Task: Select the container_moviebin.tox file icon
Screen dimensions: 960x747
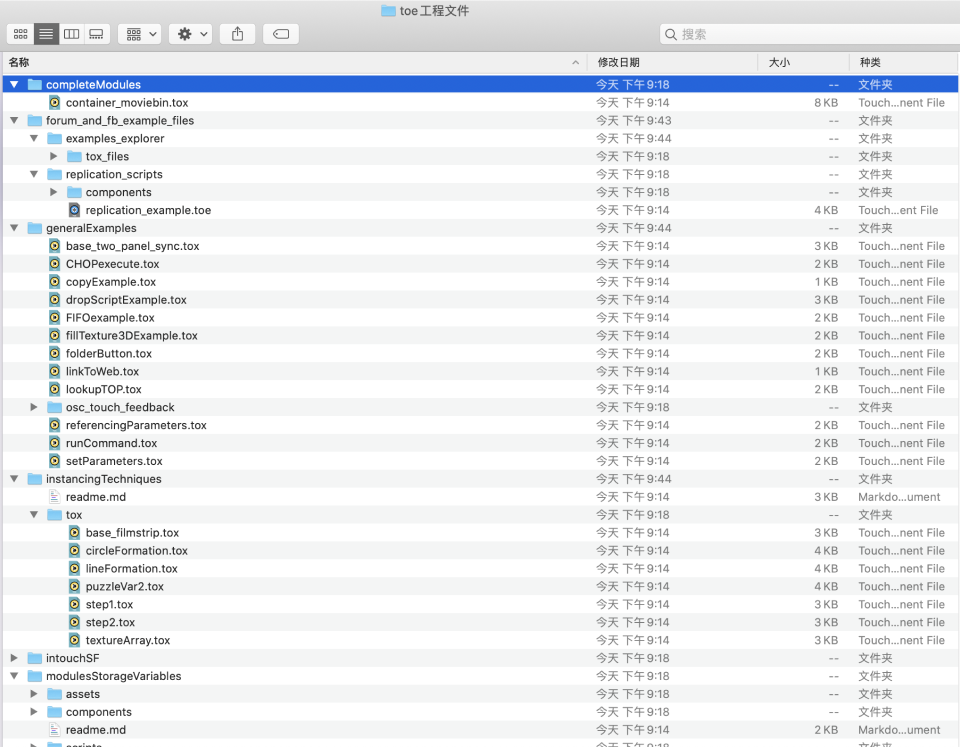Action: 55,103
